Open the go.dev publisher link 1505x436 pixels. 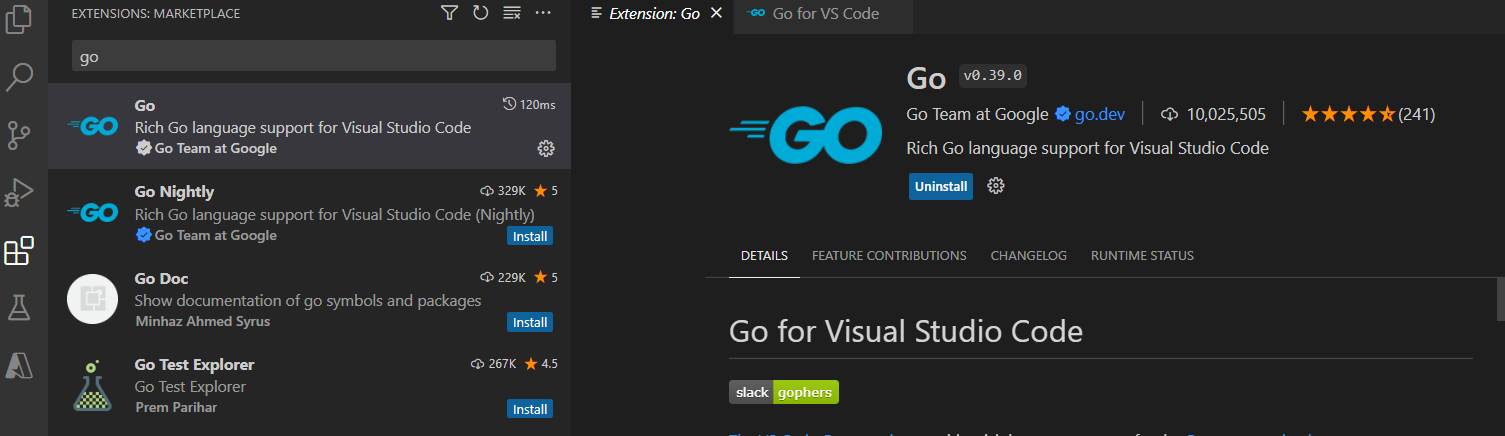click(x=1100, y=114)
